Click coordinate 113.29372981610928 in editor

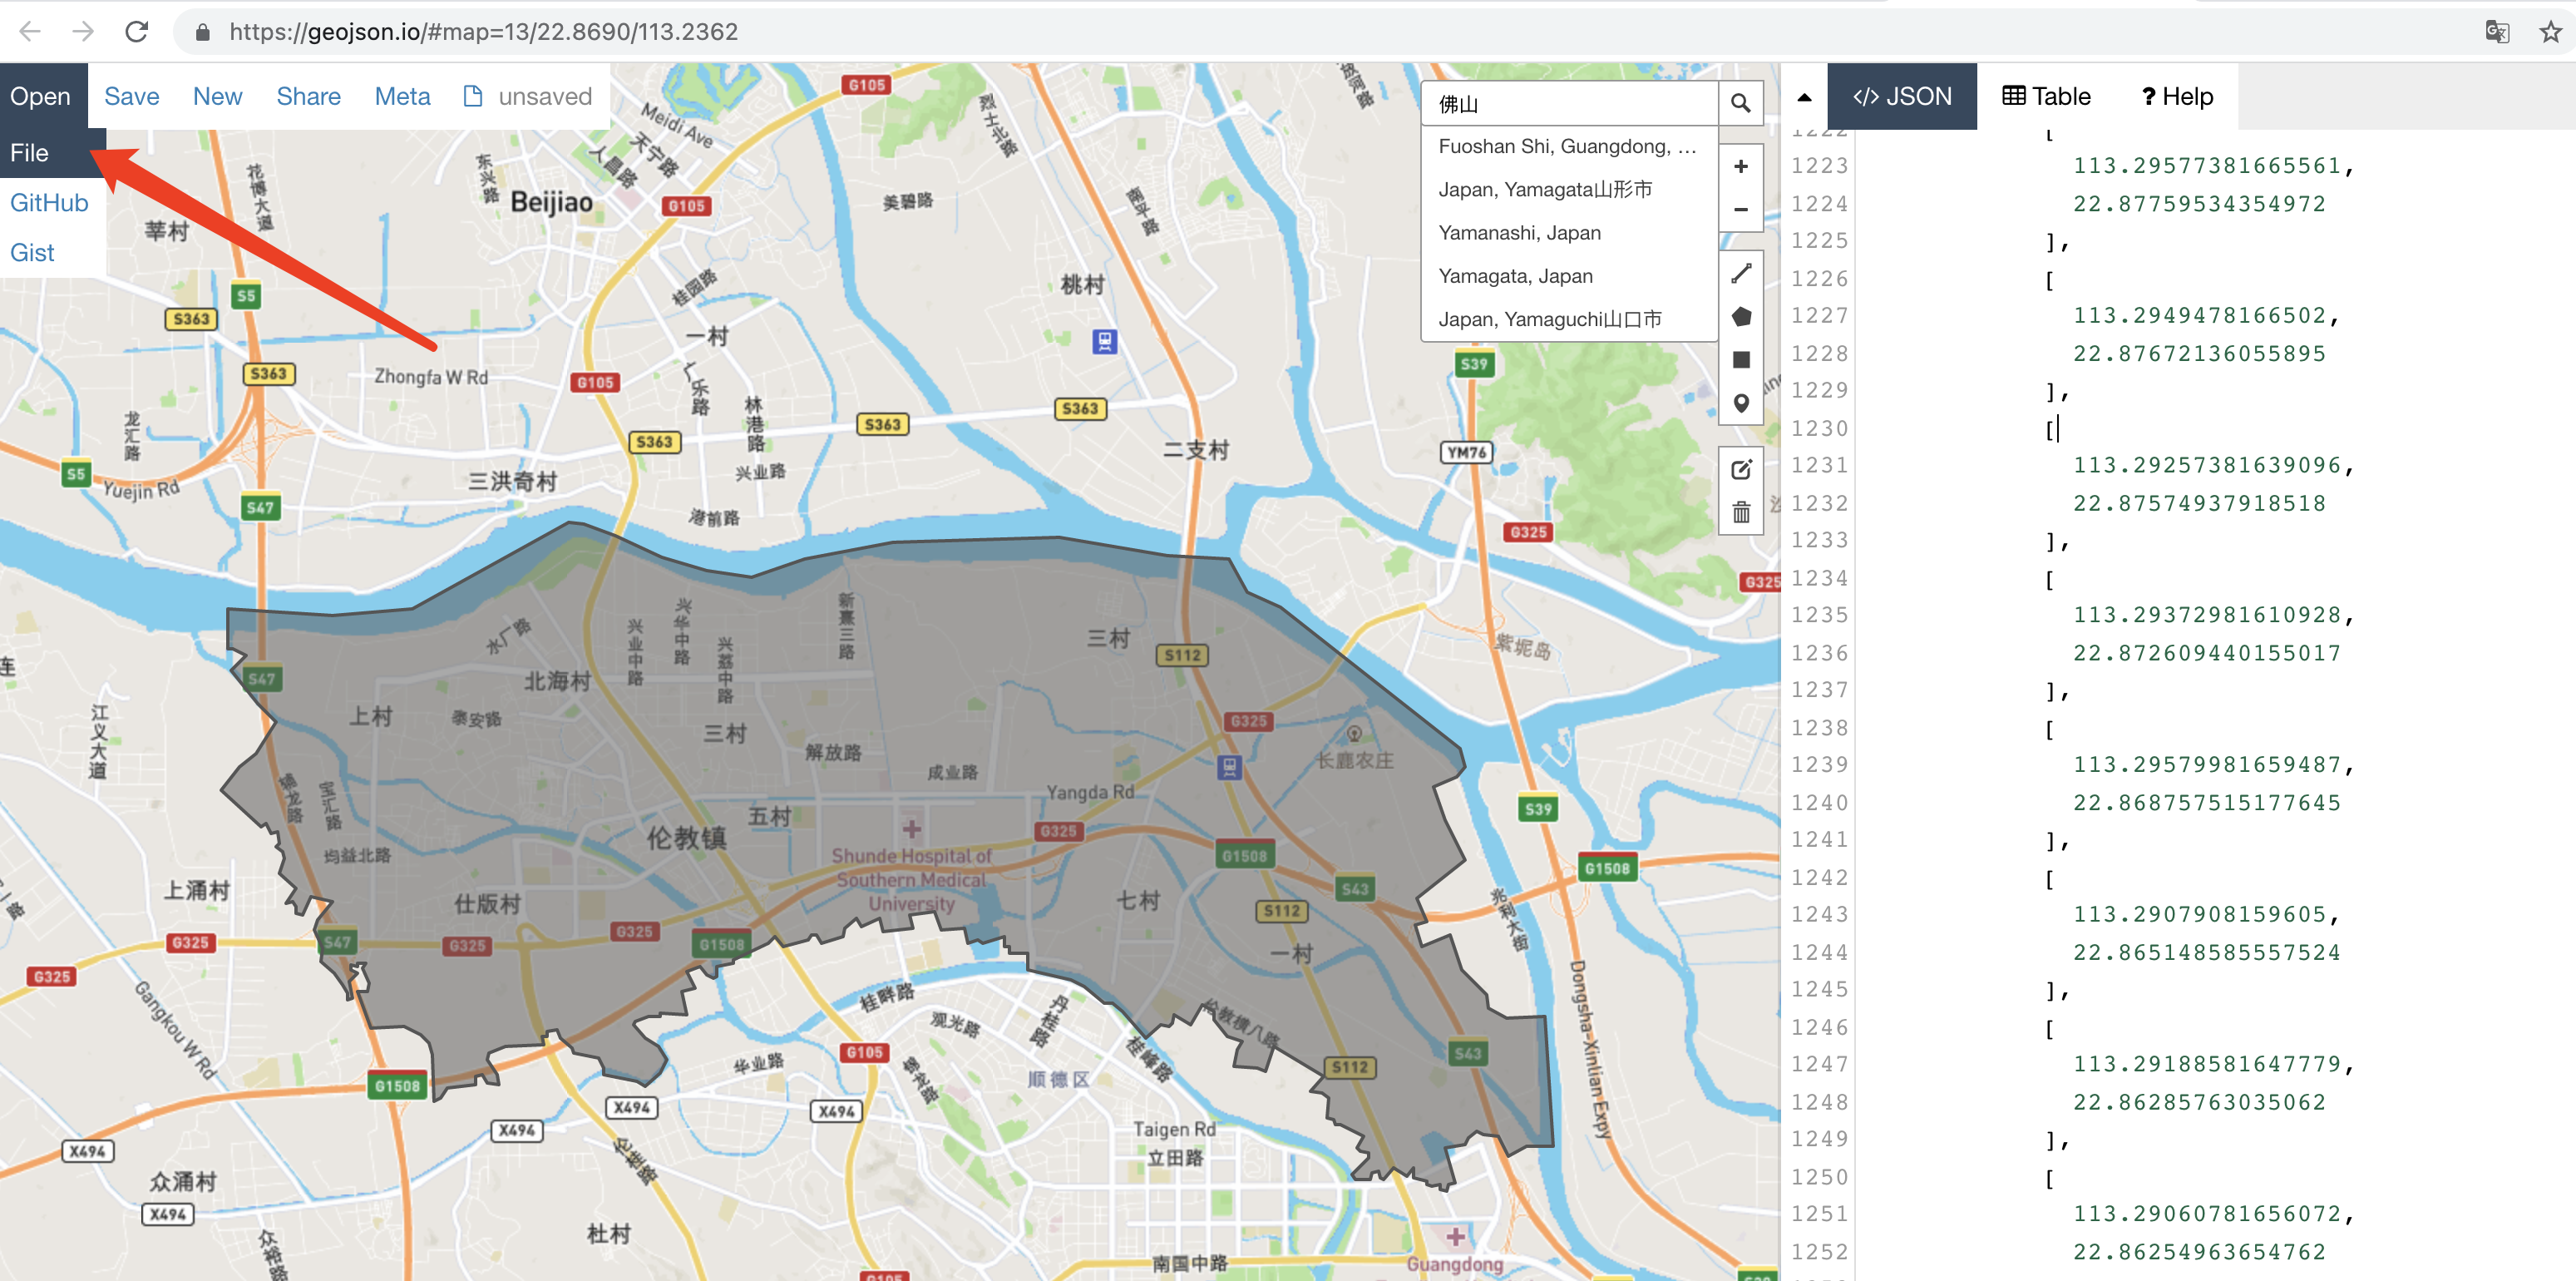click(2208, 614)
